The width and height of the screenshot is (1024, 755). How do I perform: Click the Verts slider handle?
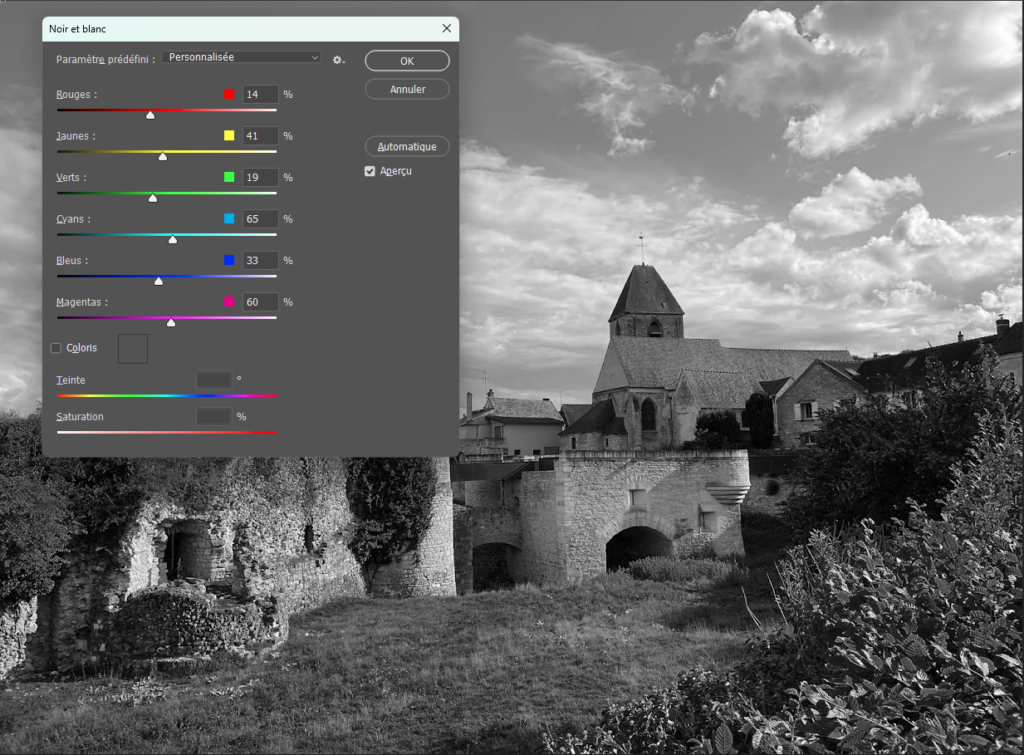(153, 198)
